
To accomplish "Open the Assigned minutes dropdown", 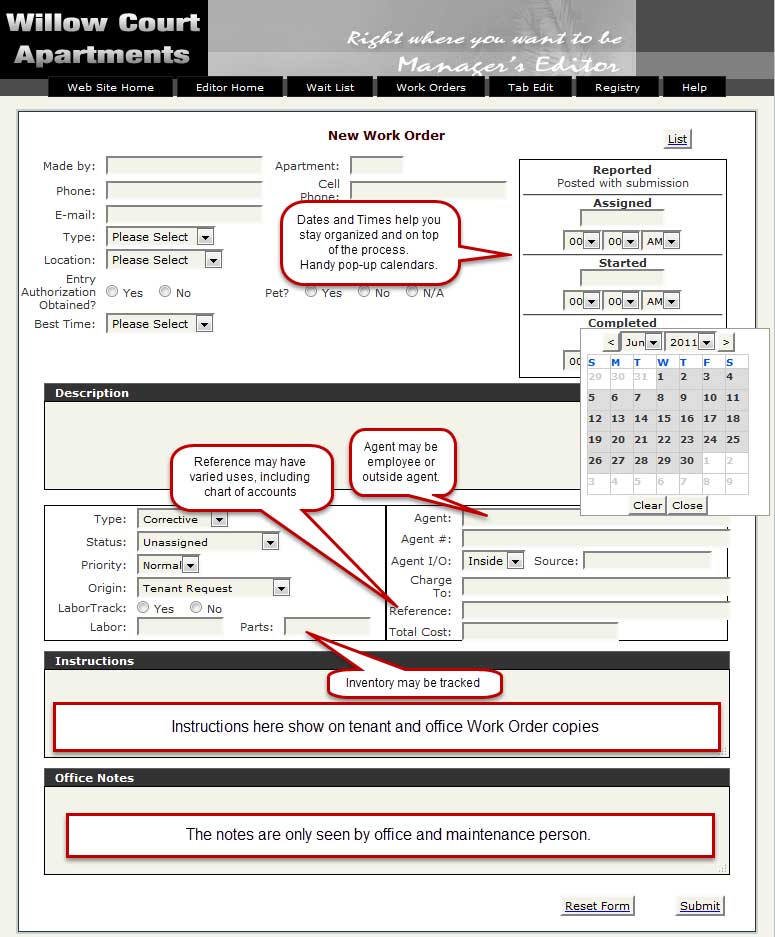I will coord(621,241).
